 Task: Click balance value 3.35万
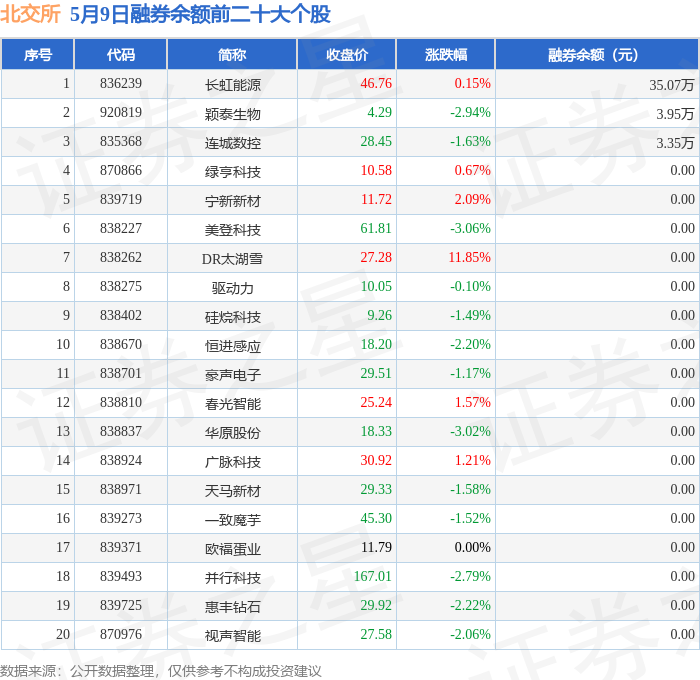pyautogui.click(x=675, y=142)
